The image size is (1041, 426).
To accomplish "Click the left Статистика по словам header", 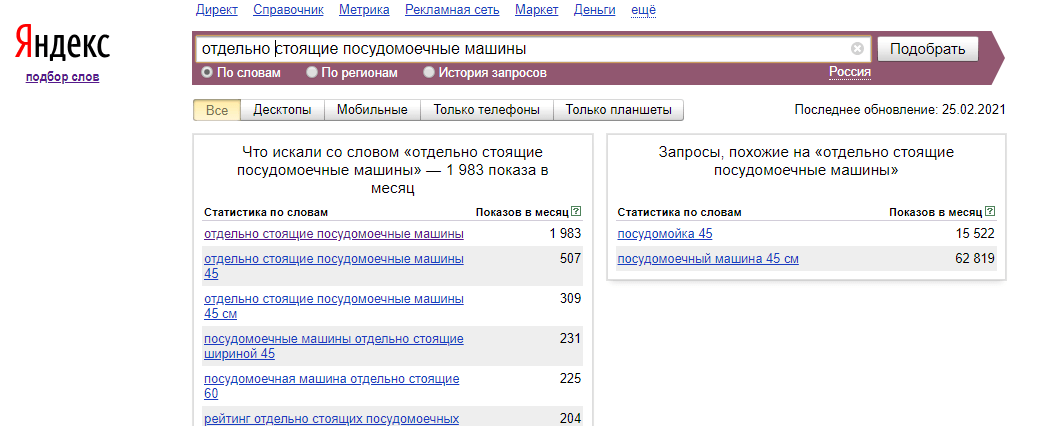I will pyautogui.click(x=266, y=212).
